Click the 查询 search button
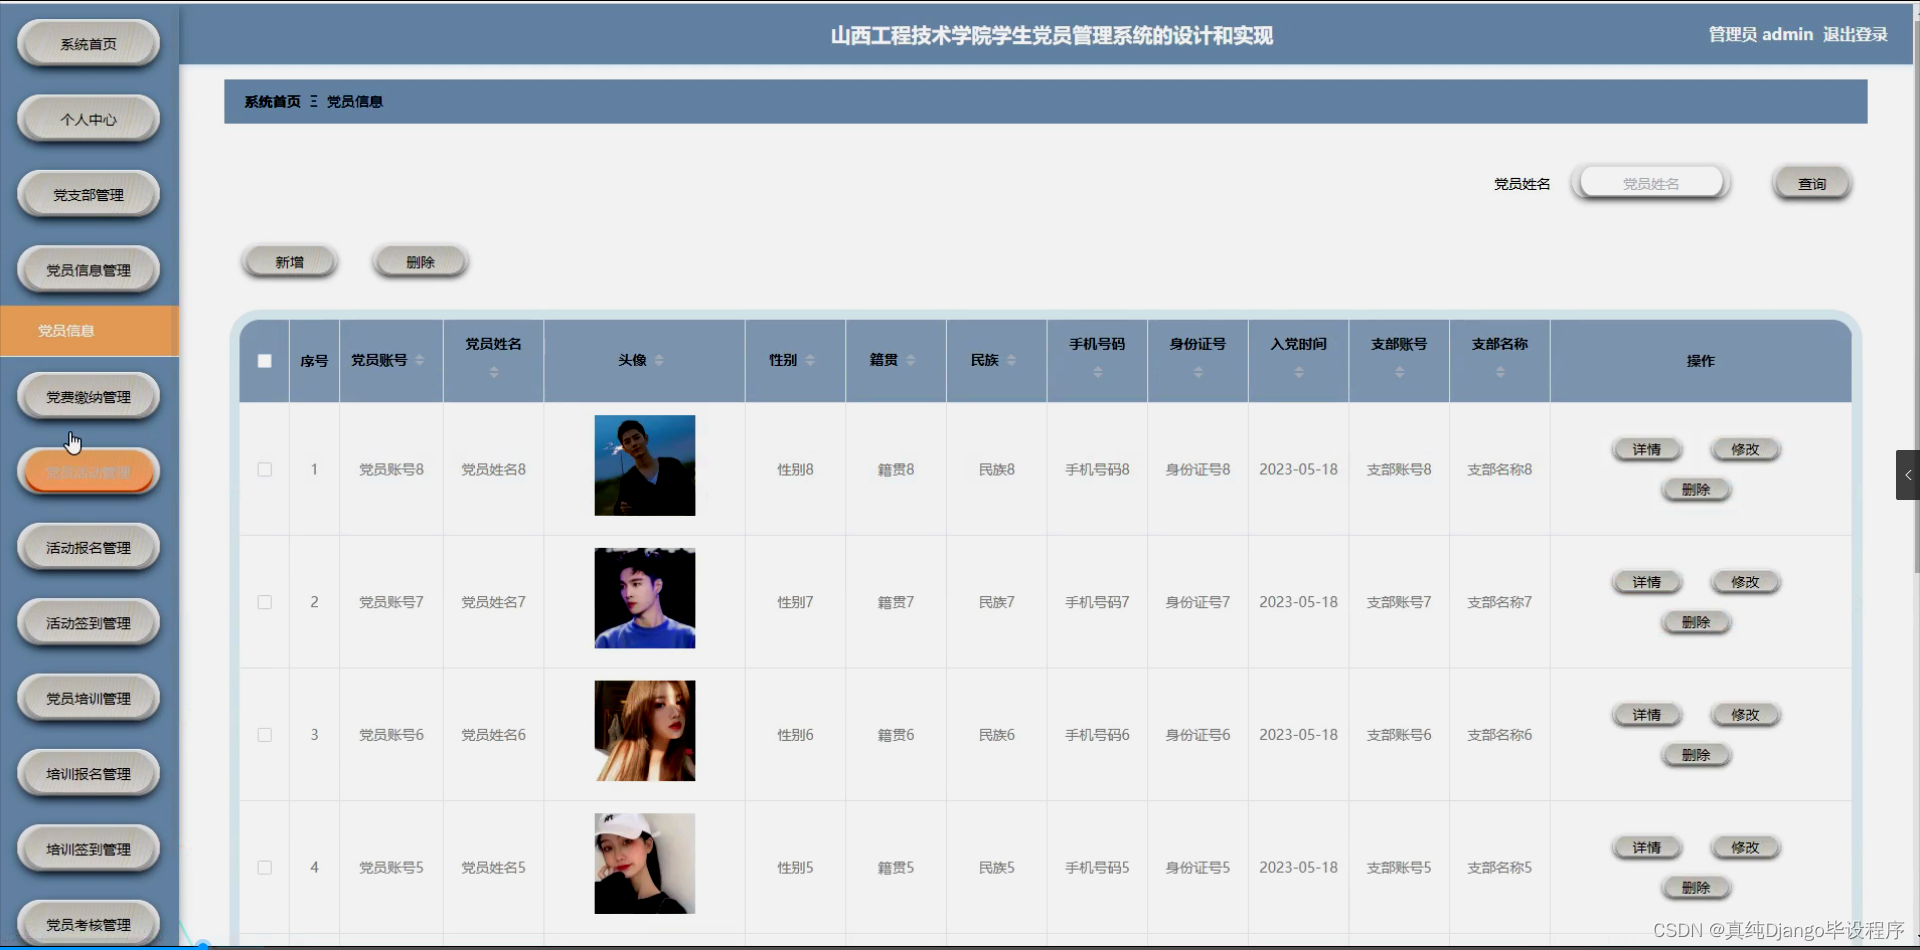 [1811, 184]
